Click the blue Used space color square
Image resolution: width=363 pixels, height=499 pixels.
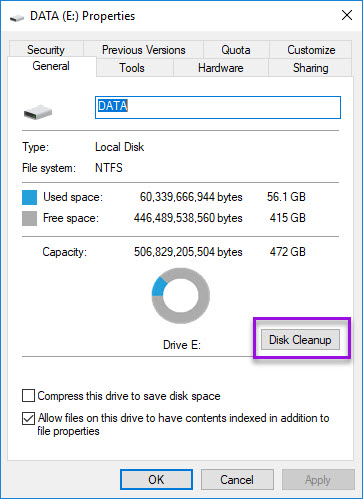pos(29,197)
